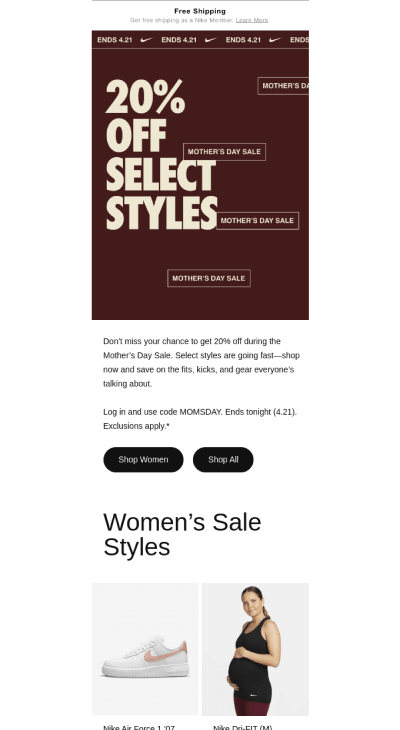
Task: Open the white Air Force 1 shoe image
Action: 145,649
